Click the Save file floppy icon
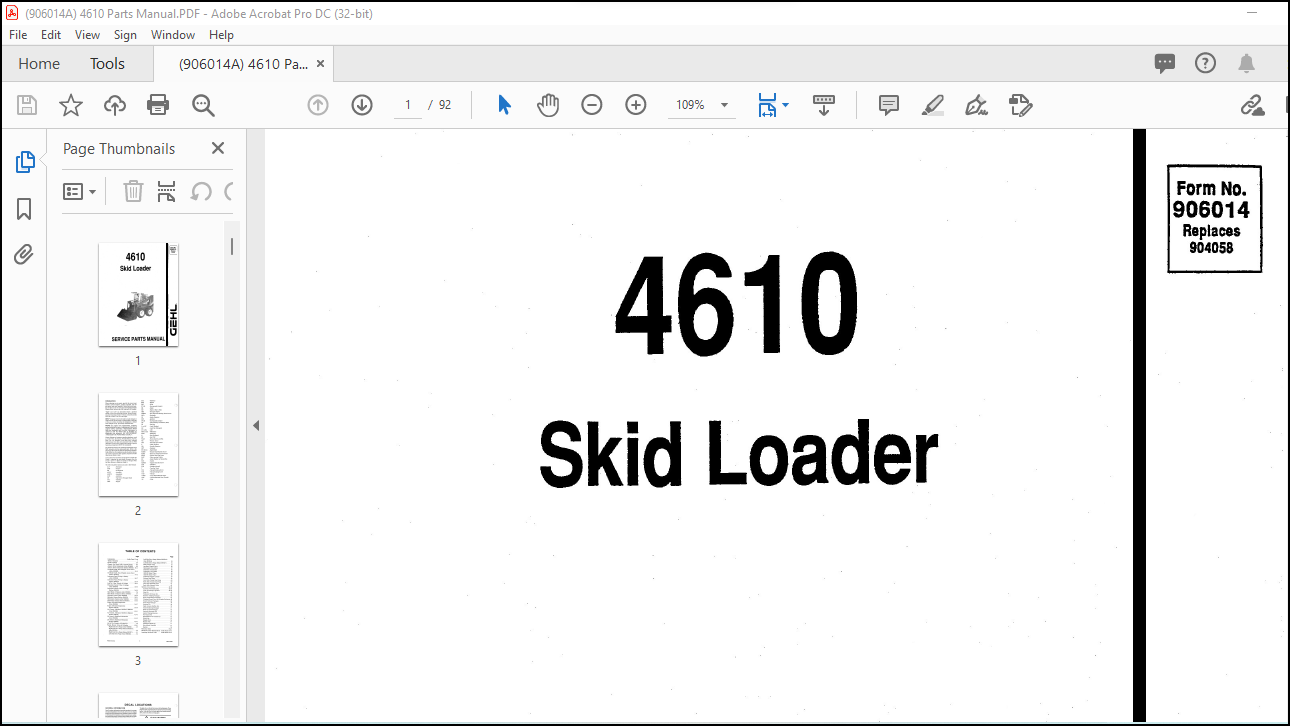The height and width of the screenshot is (726, 1290). tap(27, 105)
